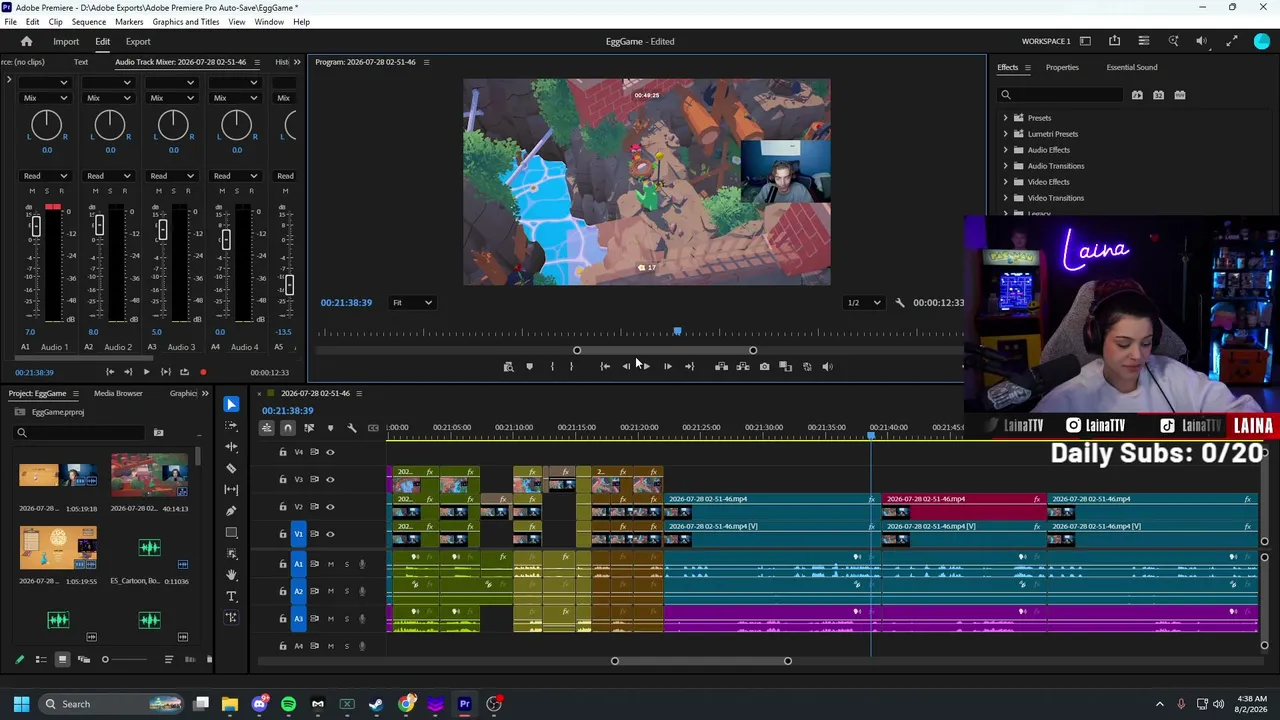
Task: Play the Audio Track Mixer transport
Action: [x=146, y=372]
